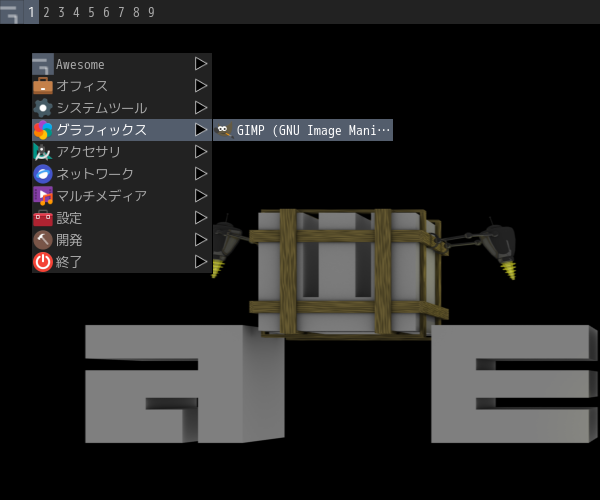Viewport: 600px width, 500px height.
Task: Click the colorful flower icon beside グラフィックス
Action: pyautogui.click(x=43, y=130)
